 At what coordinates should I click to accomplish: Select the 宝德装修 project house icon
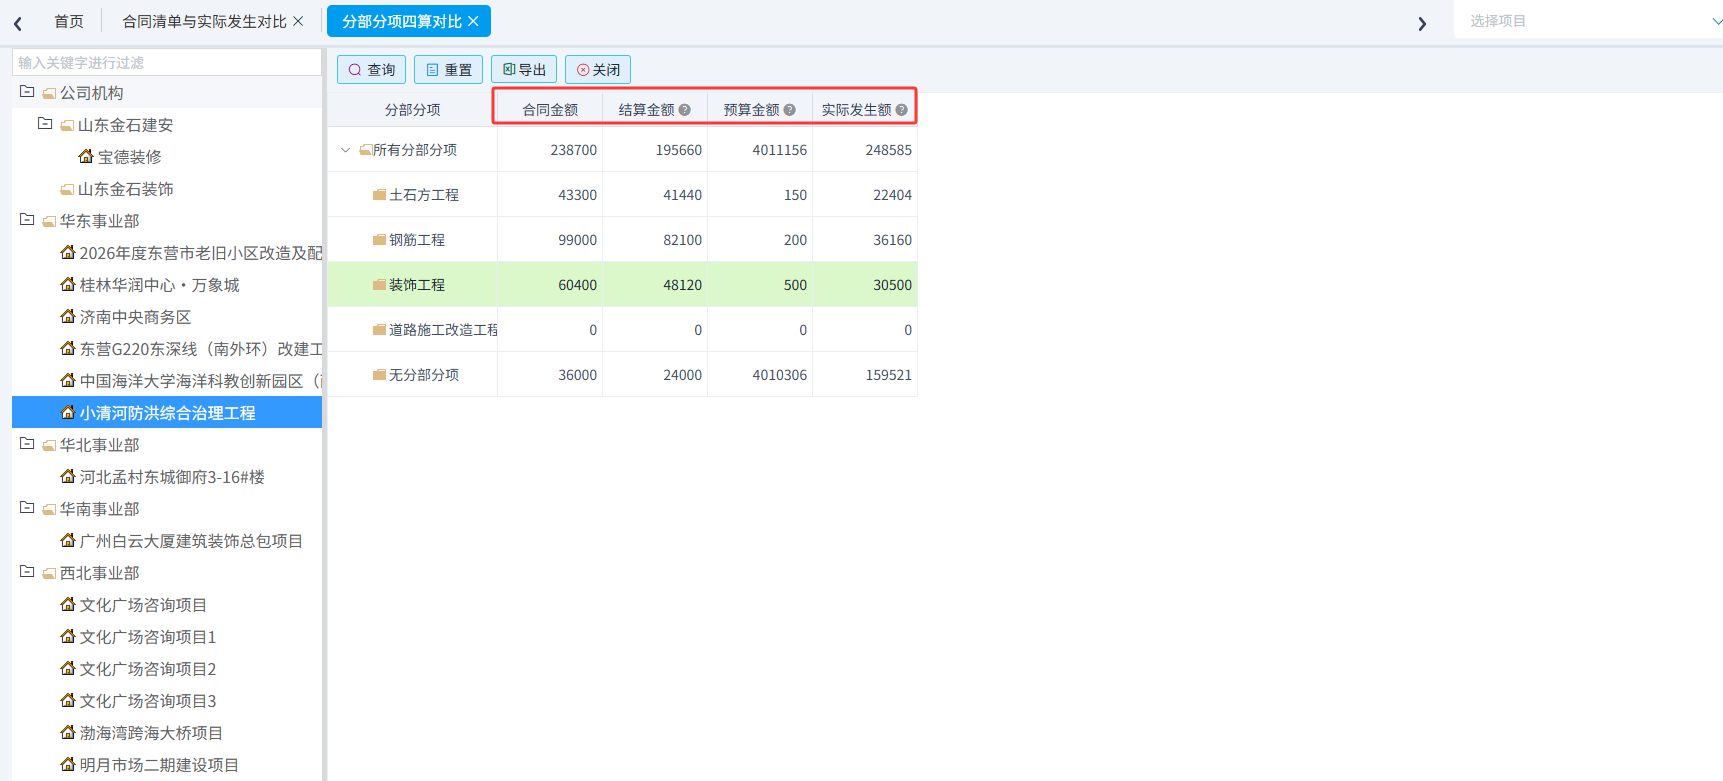86,156
